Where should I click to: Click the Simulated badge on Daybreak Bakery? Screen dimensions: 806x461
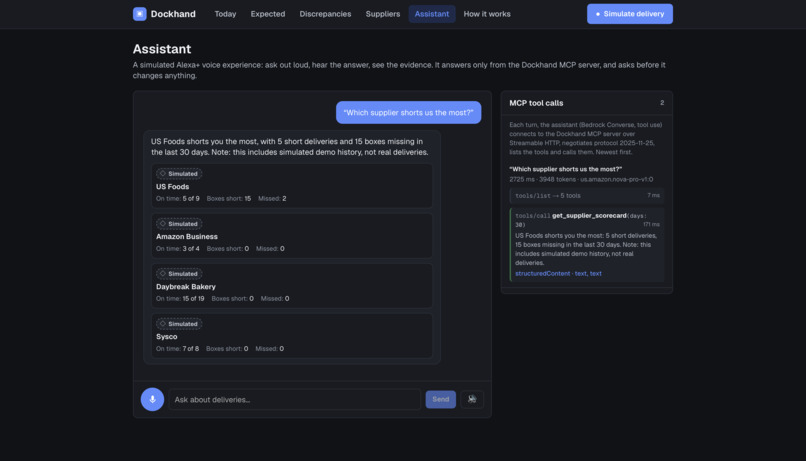(x=179, y=273)
